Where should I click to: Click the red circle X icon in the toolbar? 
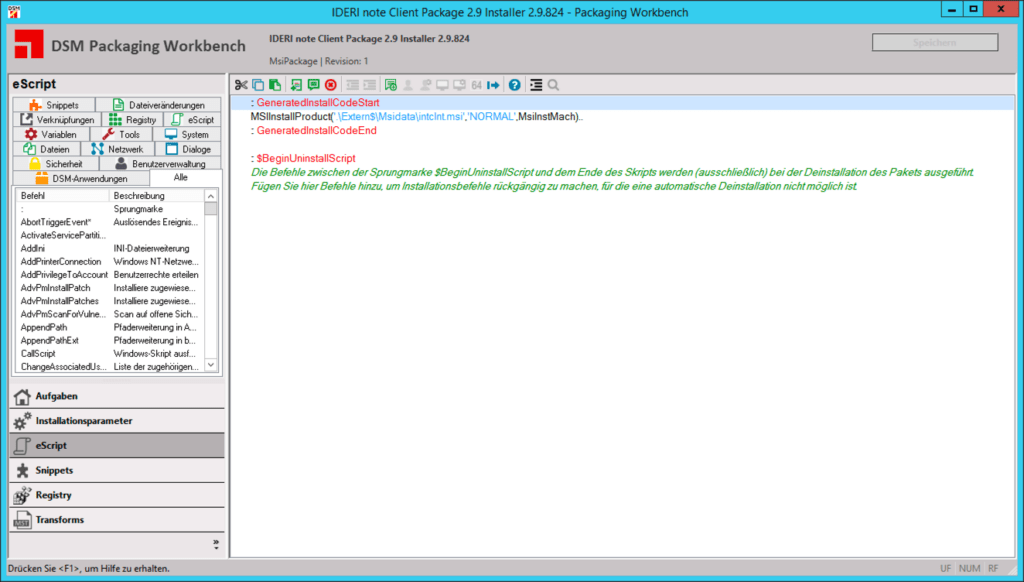(330, 85)
